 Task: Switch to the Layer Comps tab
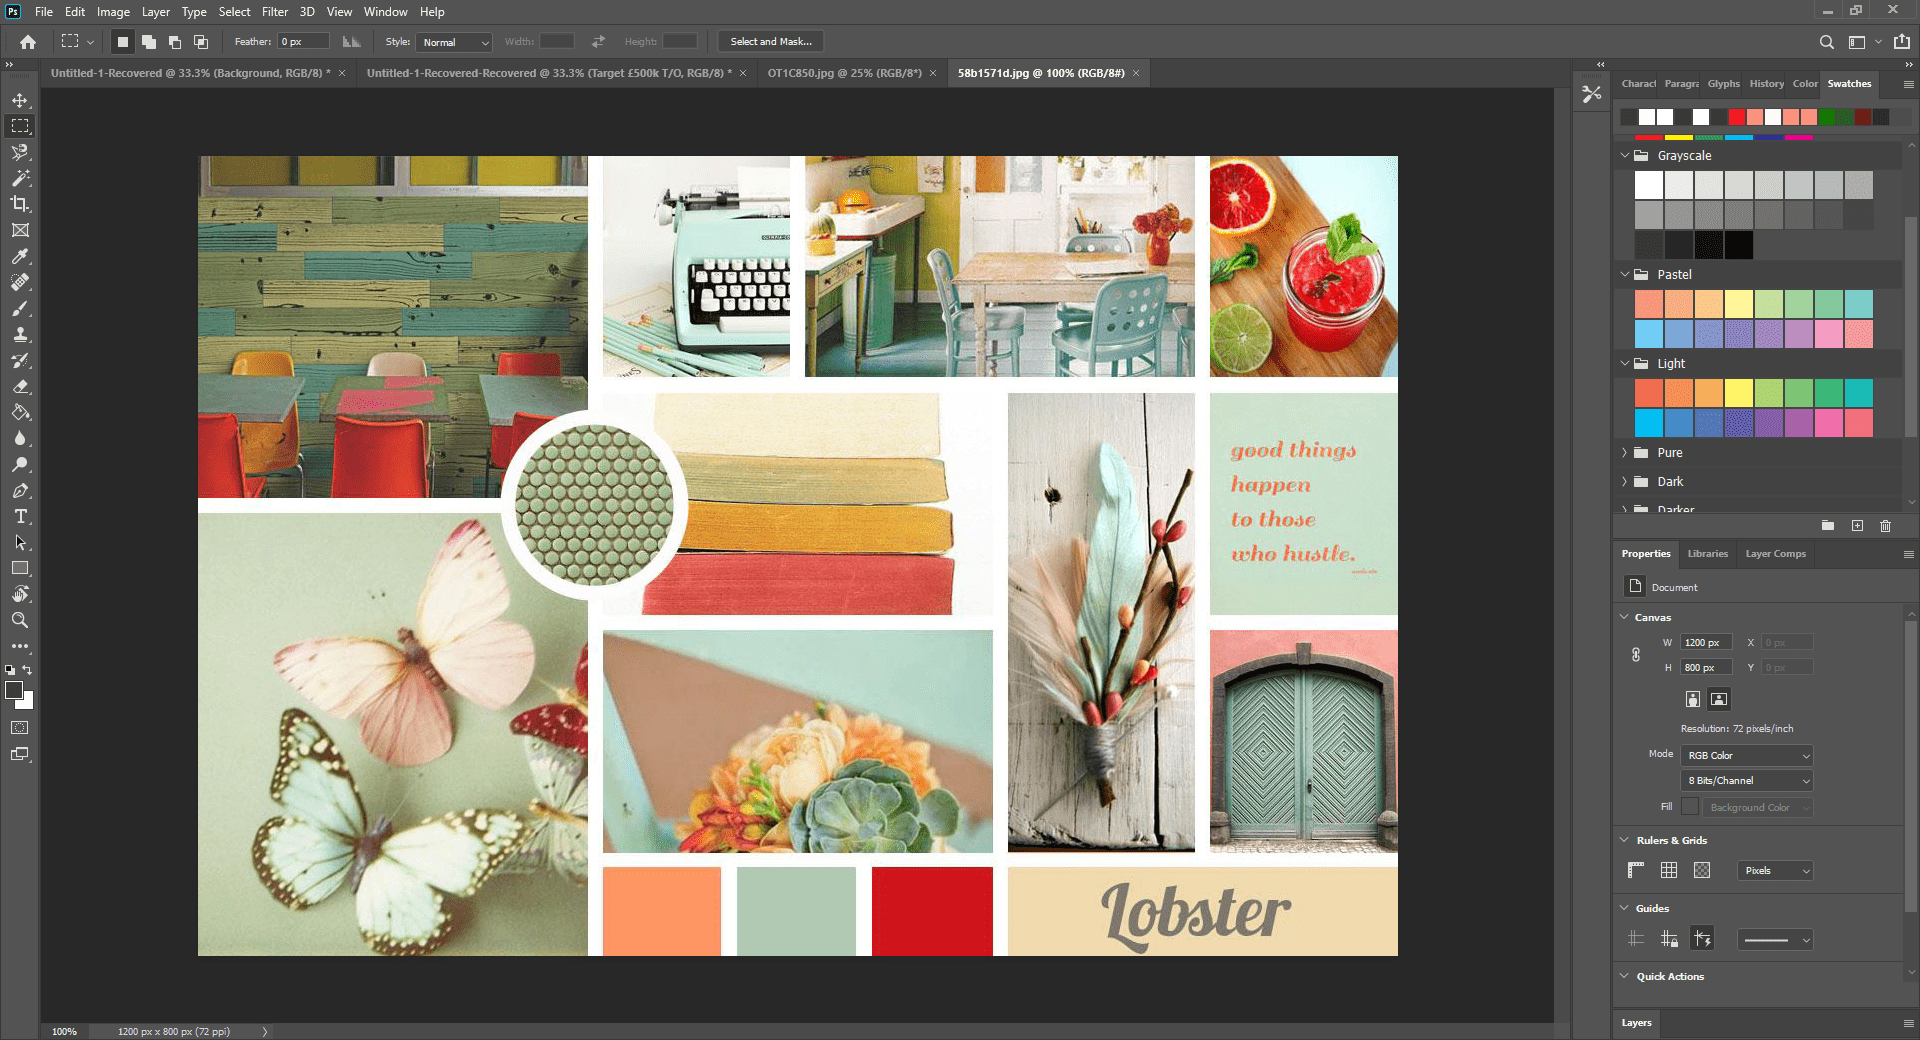point(1775,553)
